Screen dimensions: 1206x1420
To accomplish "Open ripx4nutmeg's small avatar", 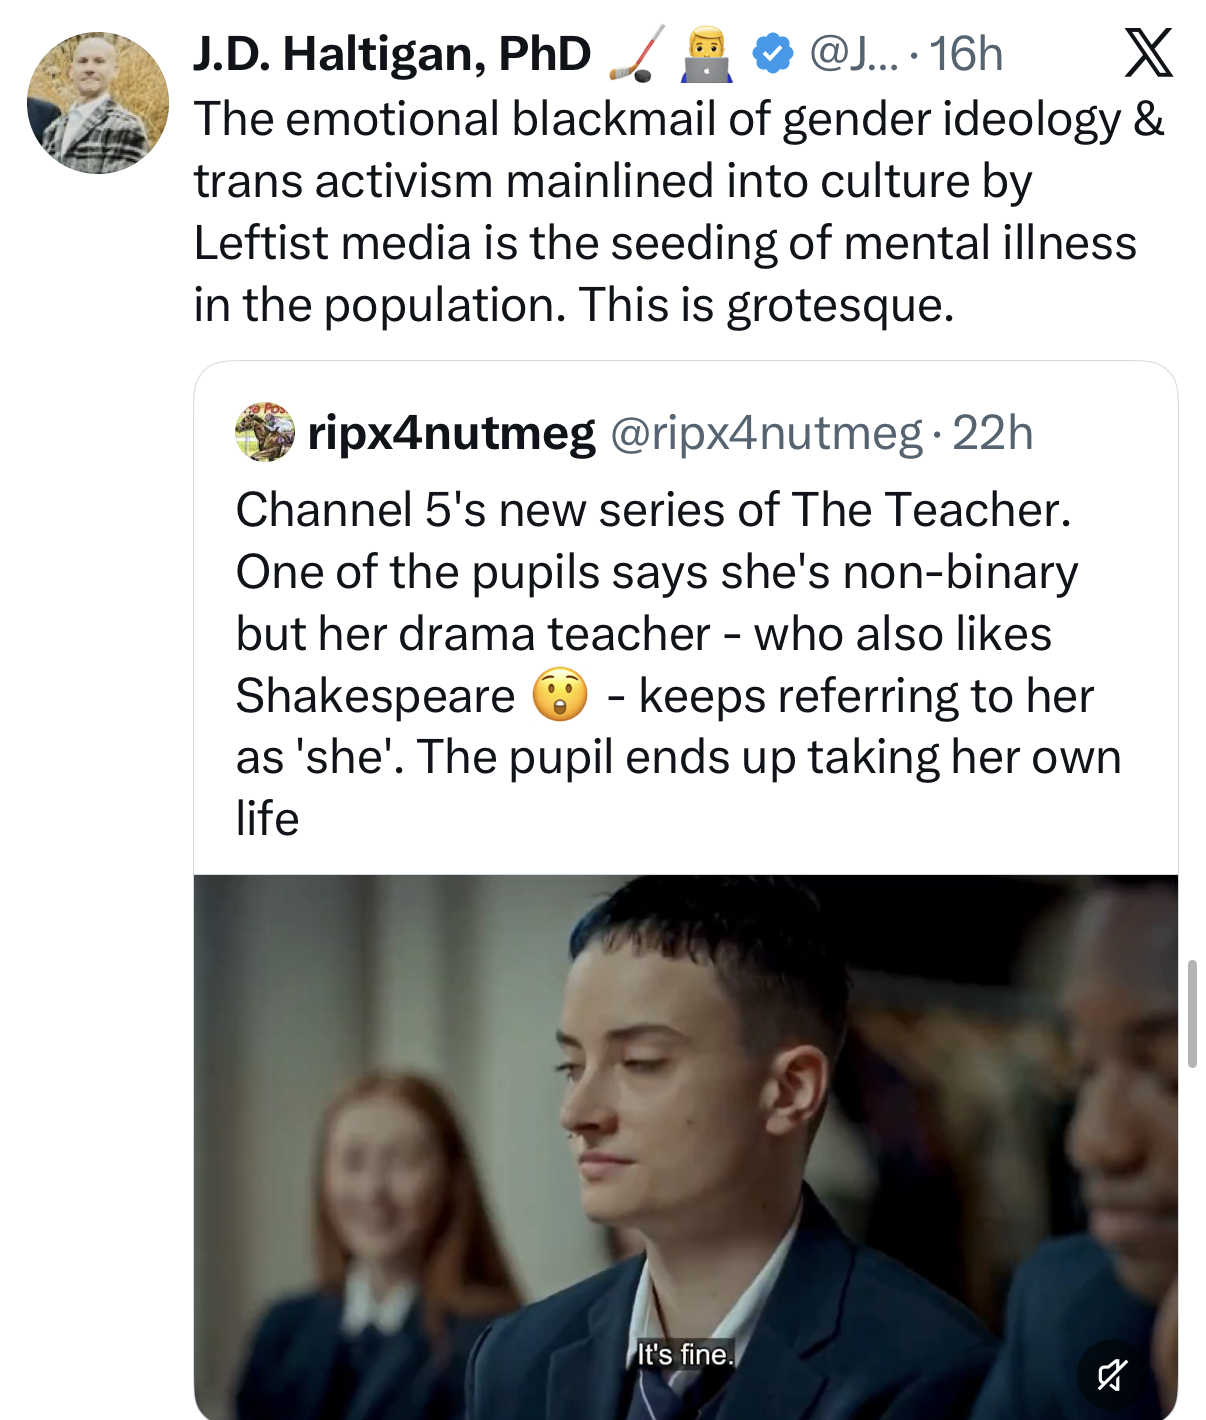I will coord(265,432).
